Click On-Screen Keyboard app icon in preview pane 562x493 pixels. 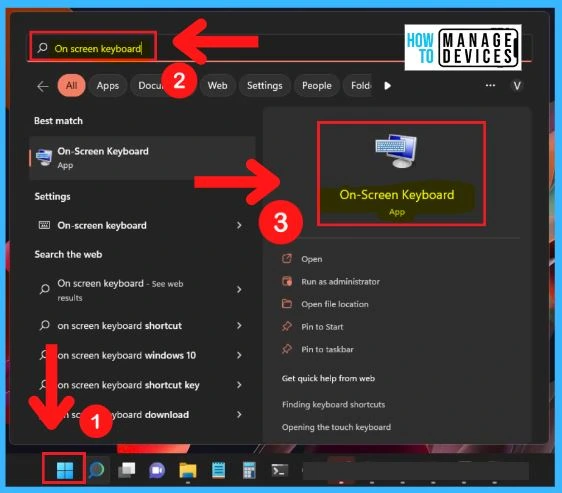[396, 151]
